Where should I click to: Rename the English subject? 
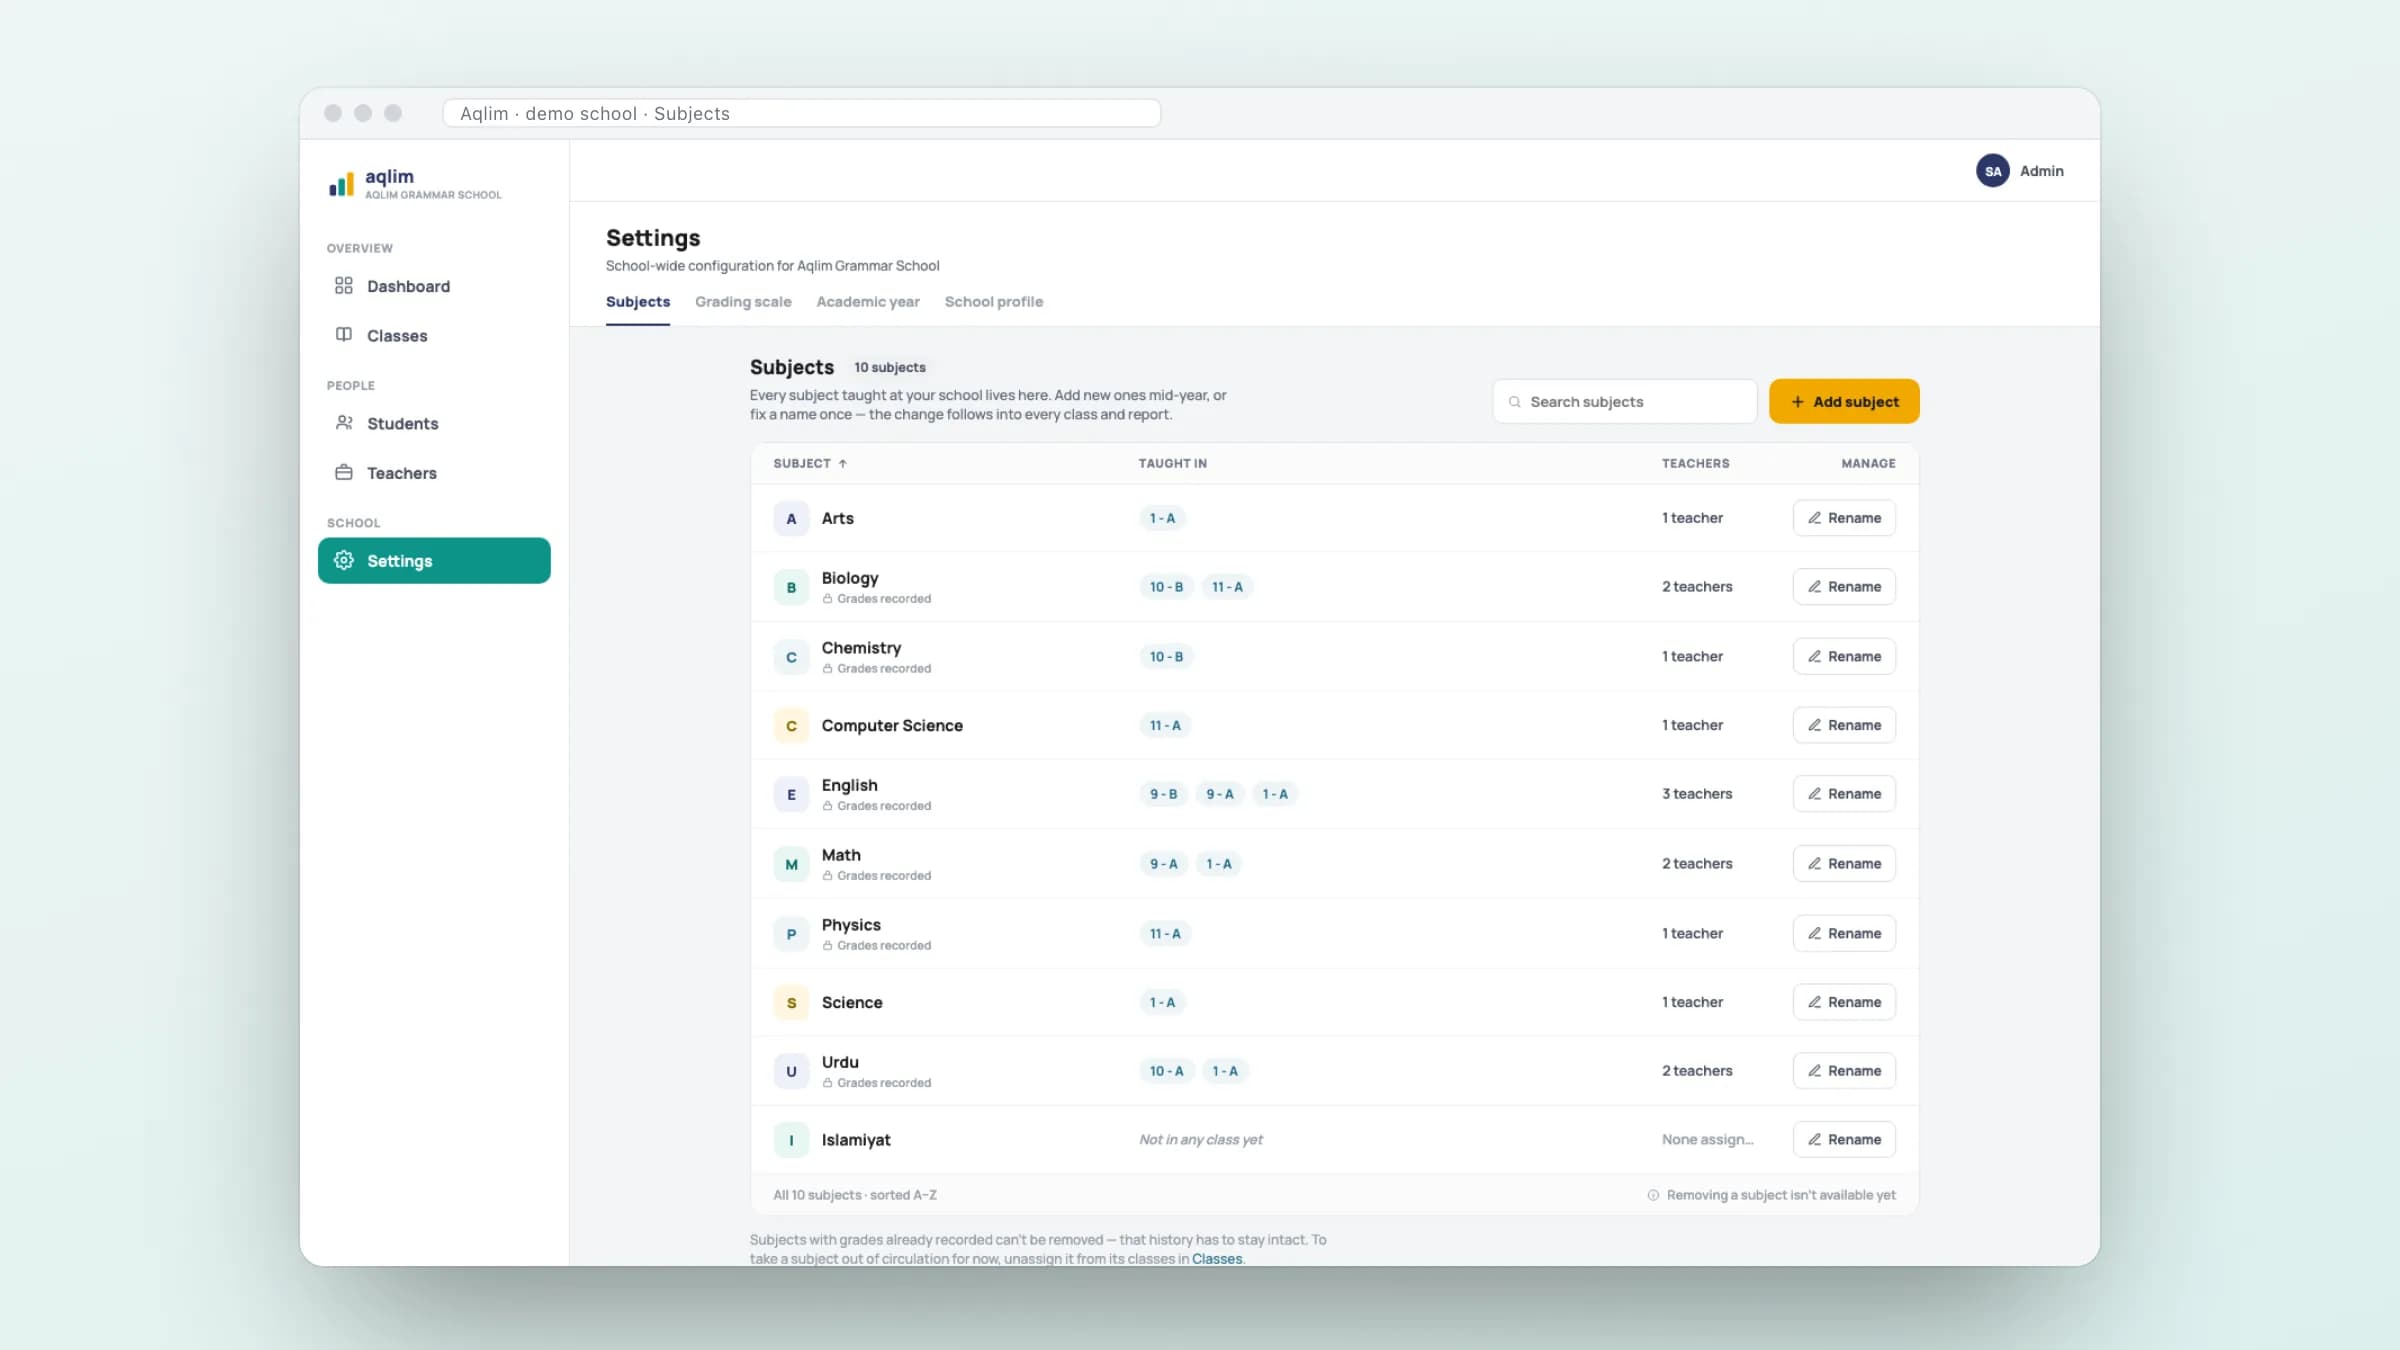coord(1844,794)
